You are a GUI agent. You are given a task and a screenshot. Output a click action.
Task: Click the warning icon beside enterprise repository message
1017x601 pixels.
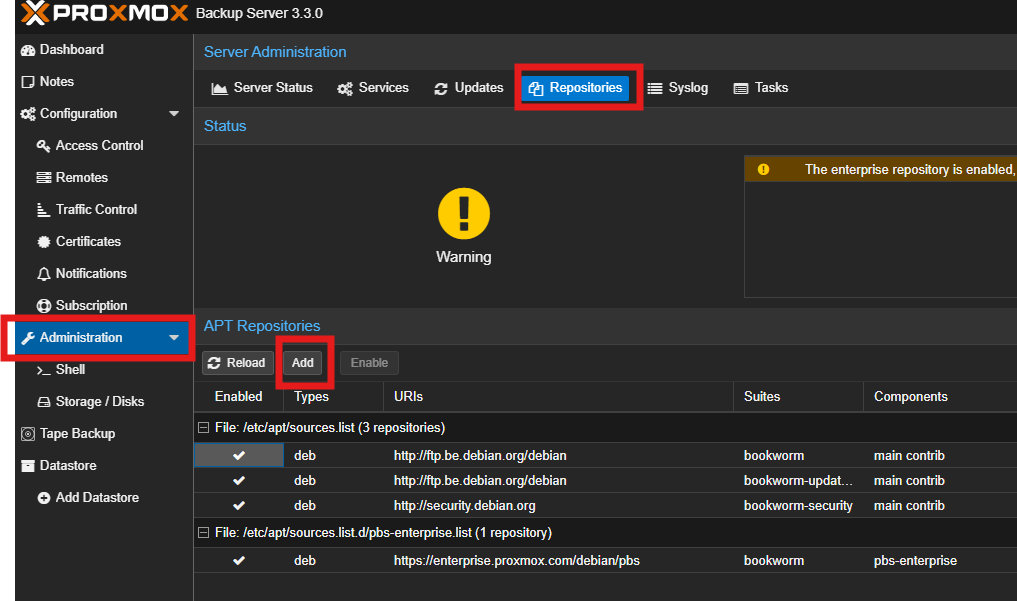(763, 169)
